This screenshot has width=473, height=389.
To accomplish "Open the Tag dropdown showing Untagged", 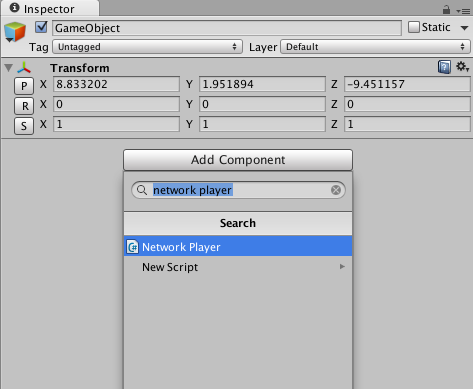I will [x=147, y=47].
